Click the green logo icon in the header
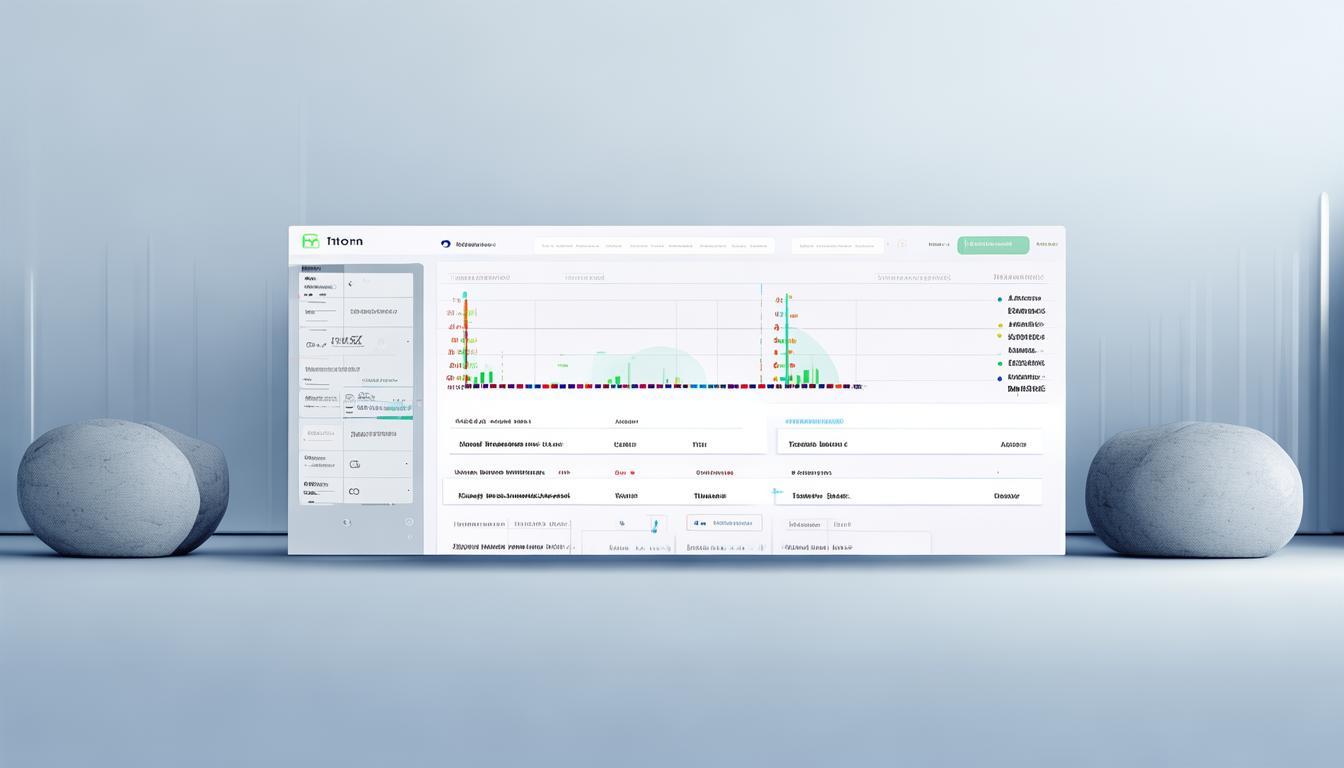 (310, 241)
